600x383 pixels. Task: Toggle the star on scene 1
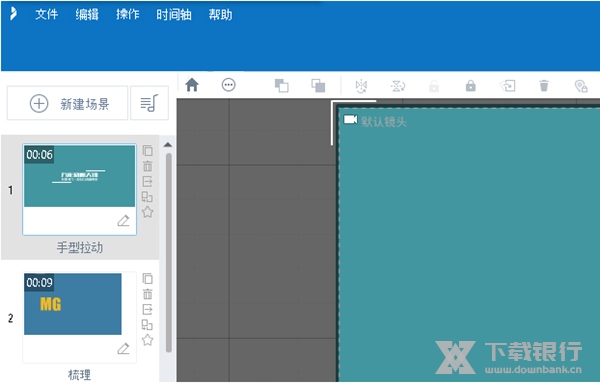pos(147,212)
